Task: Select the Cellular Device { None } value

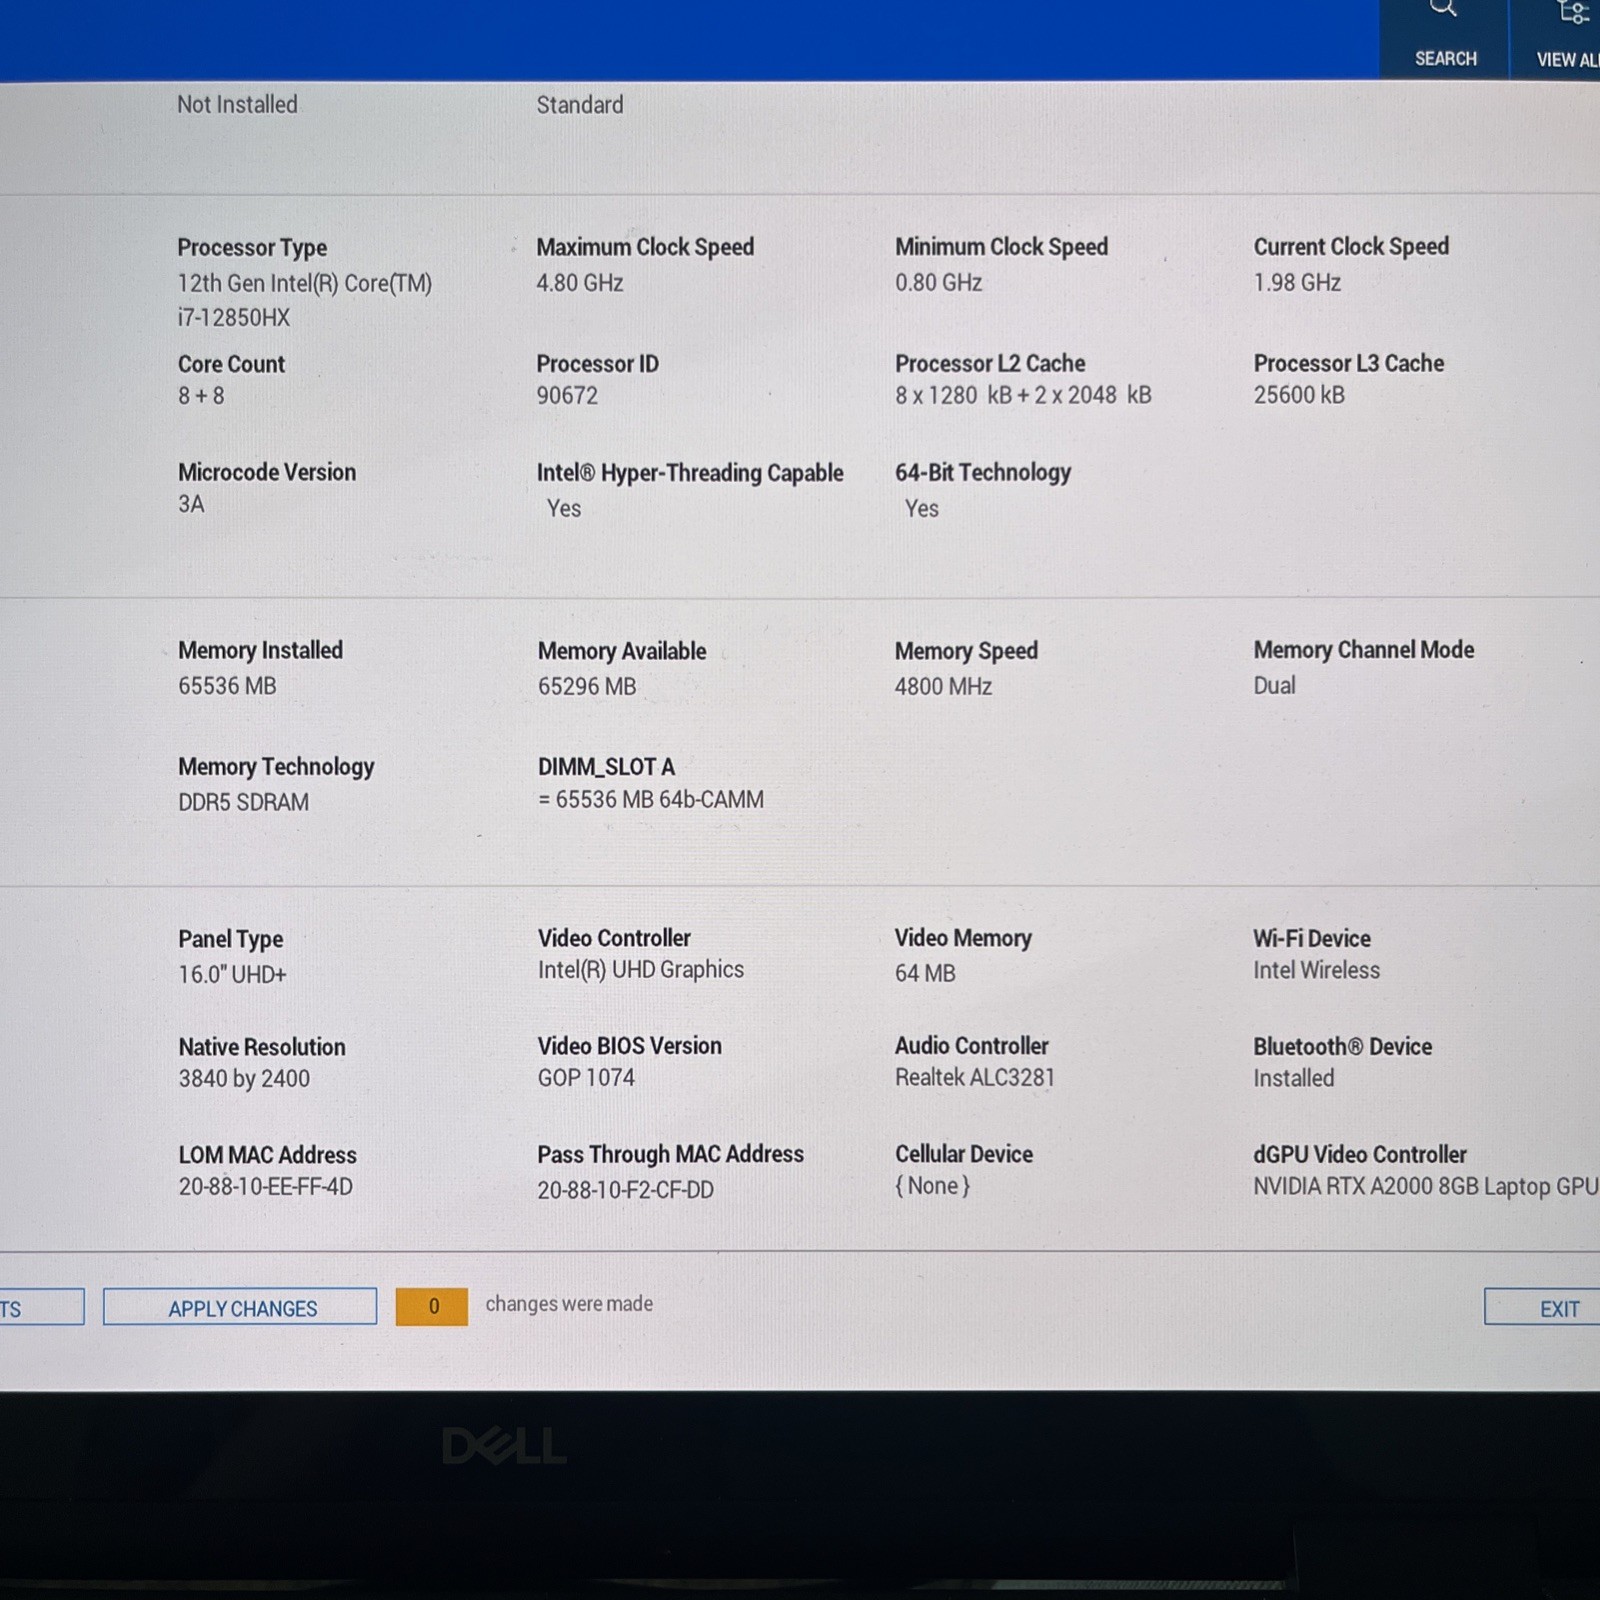Action: pos(932,1186)
